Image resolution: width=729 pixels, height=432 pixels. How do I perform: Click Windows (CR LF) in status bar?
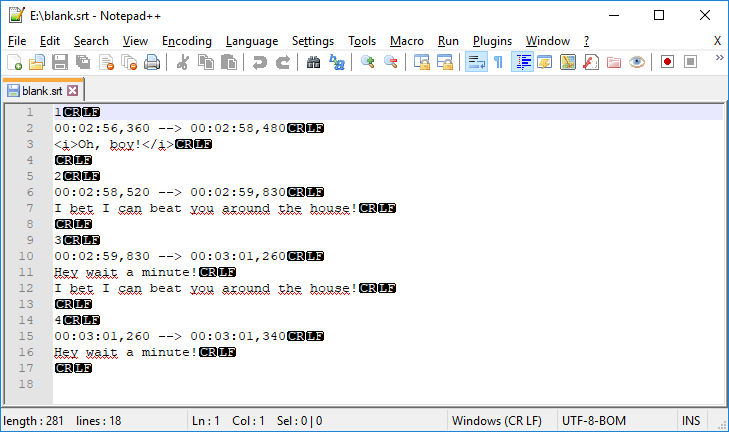click(497, 421)
